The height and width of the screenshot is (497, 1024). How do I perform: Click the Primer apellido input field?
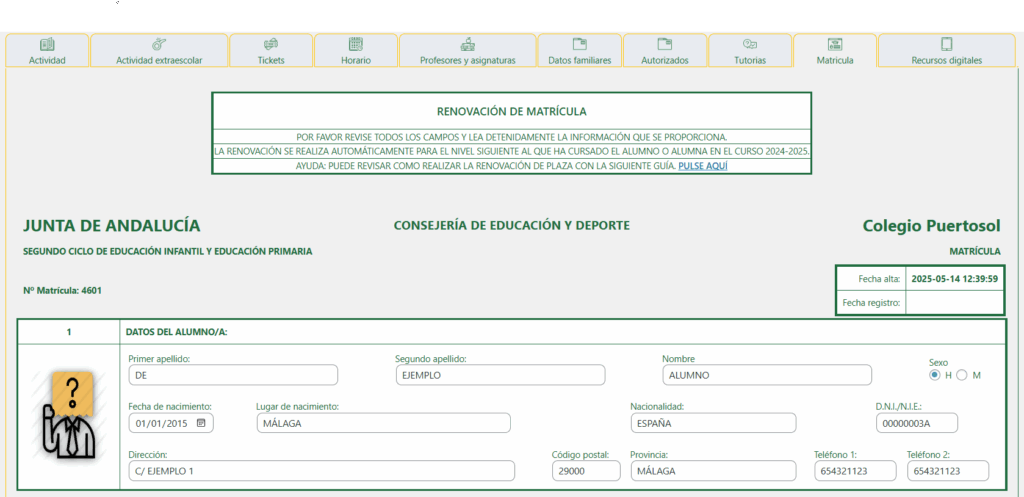tap(233, 375)
